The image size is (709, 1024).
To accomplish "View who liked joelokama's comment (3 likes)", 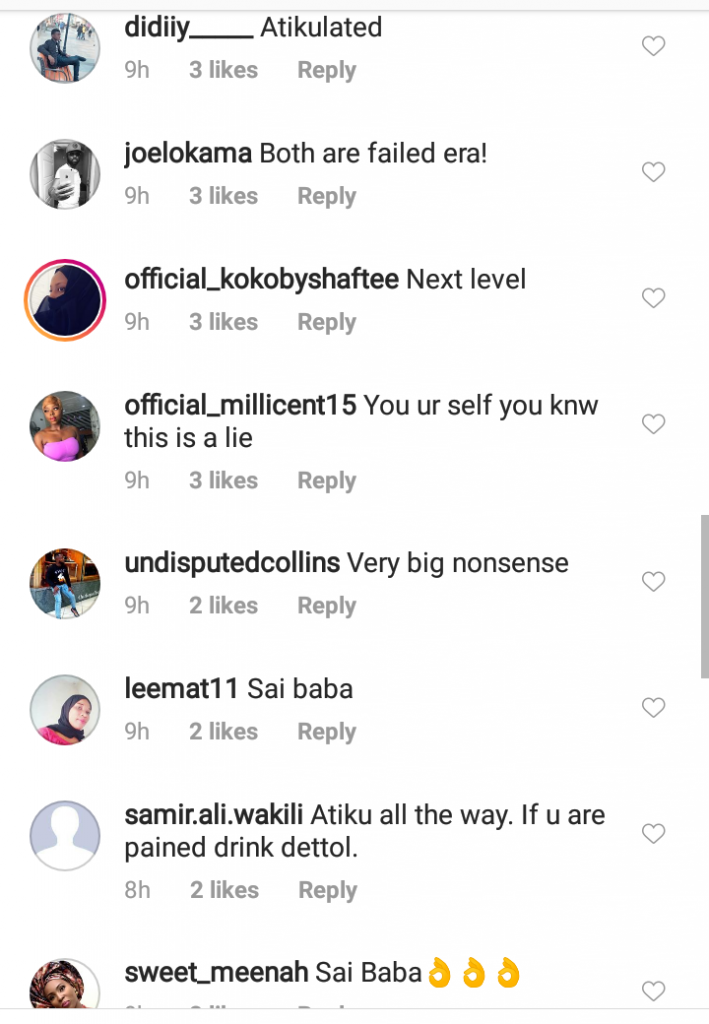I will tap(223, 196).
